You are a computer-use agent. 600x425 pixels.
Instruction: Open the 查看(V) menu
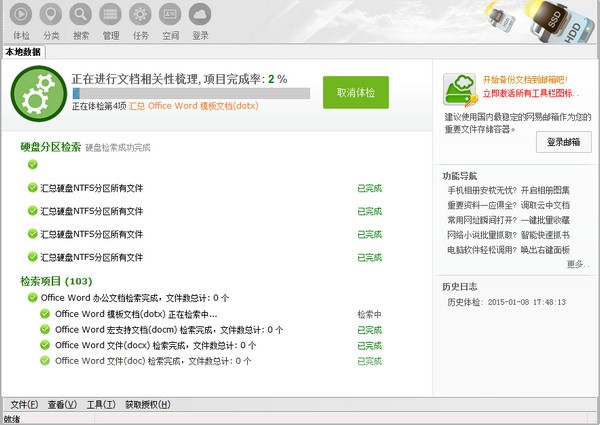point(62,405)
